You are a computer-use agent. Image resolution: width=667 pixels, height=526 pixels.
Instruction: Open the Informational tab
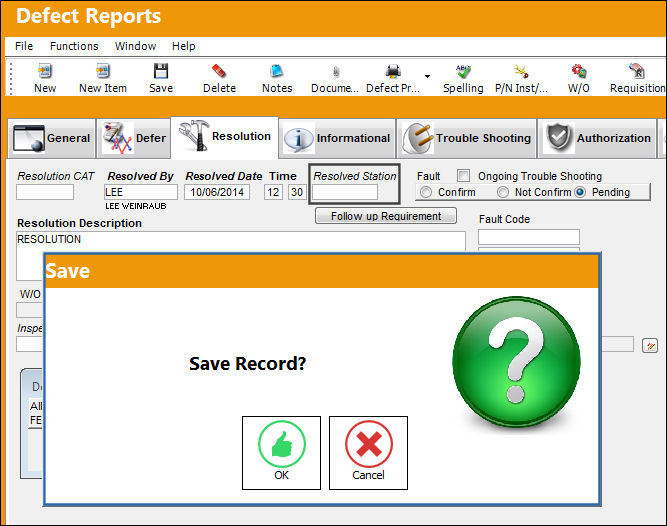coord(337,138)
